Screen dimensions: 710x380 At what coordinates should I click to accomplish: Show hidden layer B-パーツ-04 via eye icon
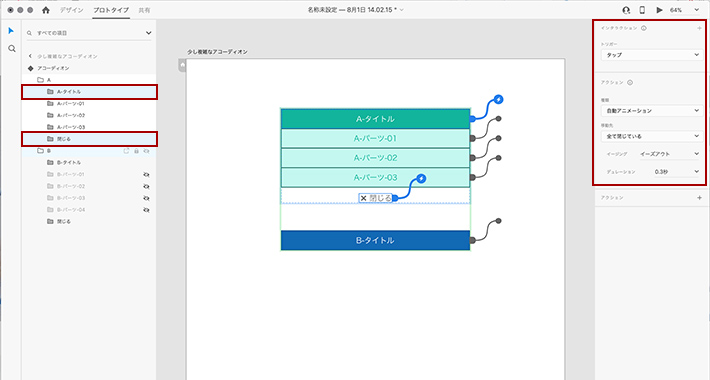click(146, 210)
